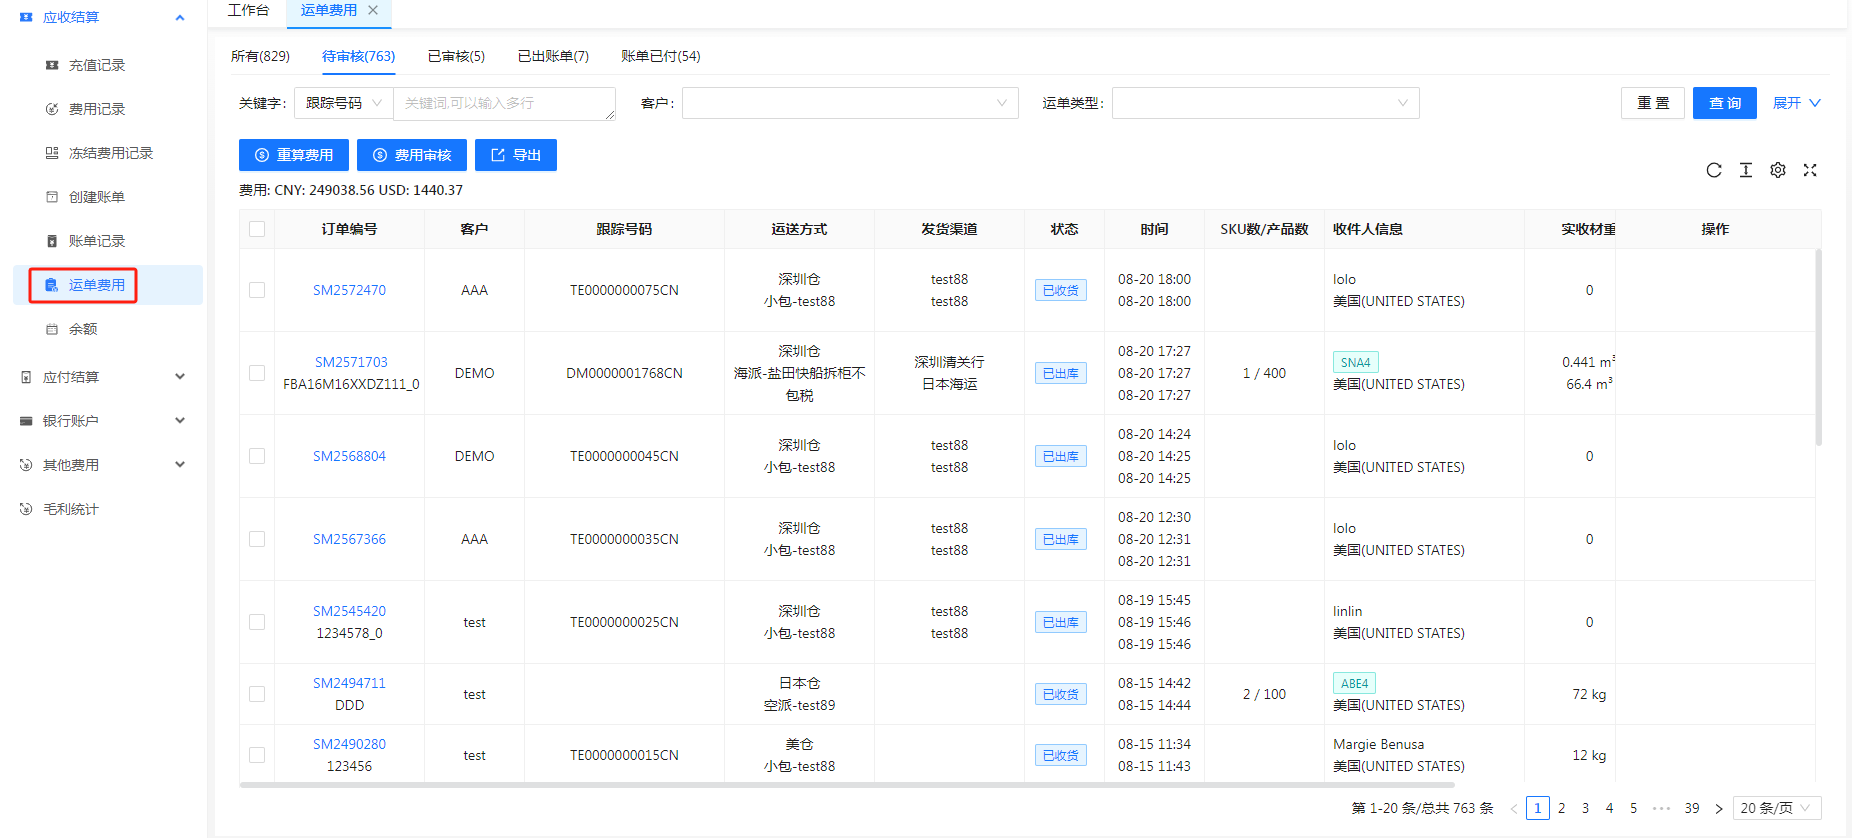Click the 应收结算 menu icon
The height and width of the screenshot is (838, 1852).
point(26,17)
